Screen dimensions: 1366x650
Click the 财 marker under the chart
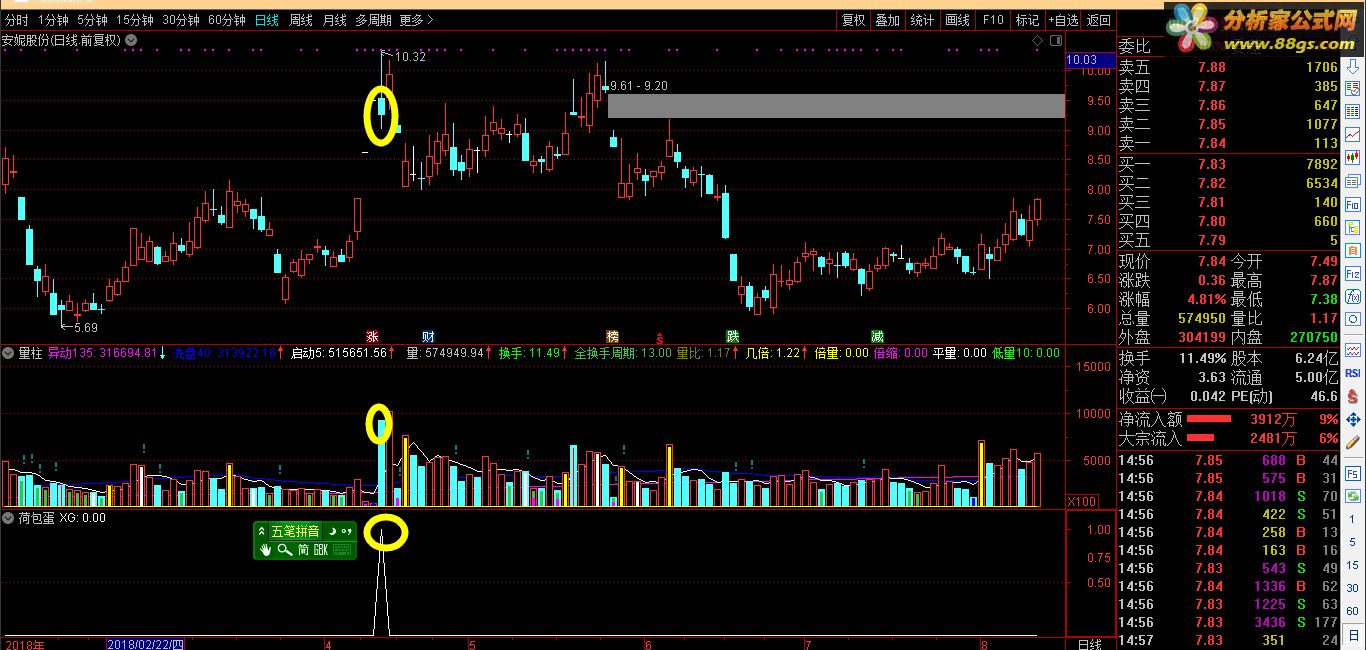[428, 336]
